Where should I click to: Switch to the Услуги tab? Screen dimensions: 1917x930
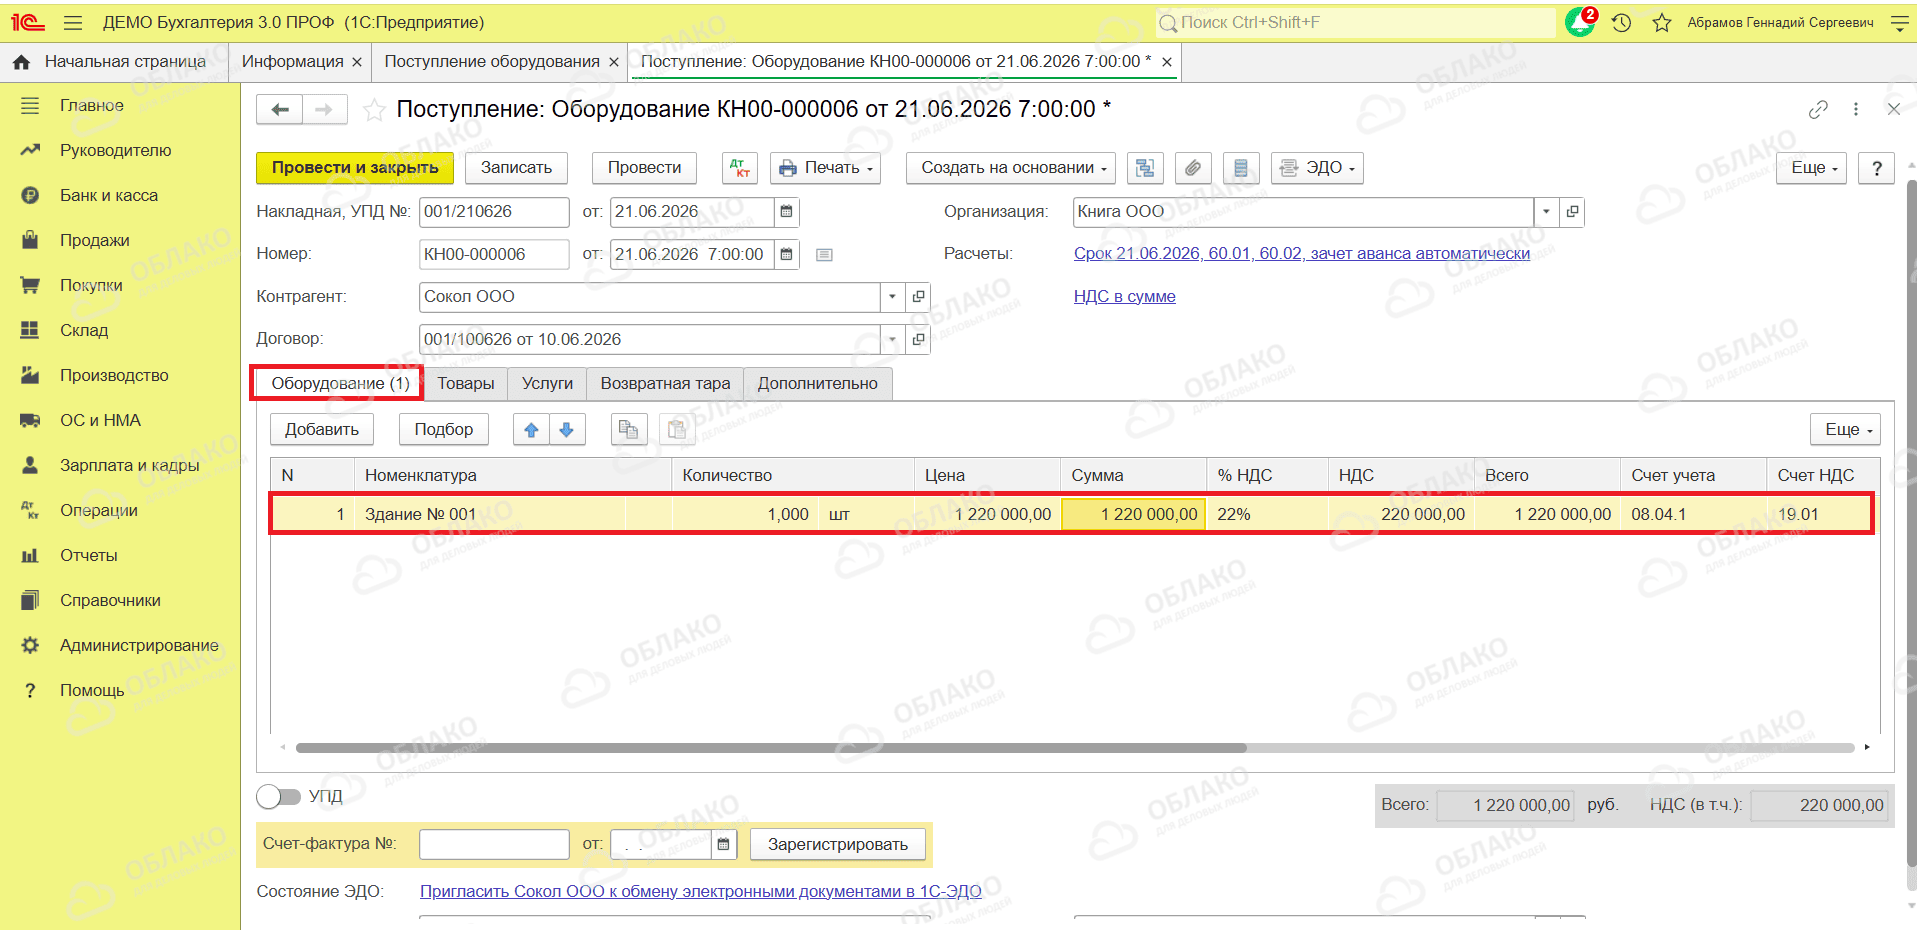pos(547,384)
